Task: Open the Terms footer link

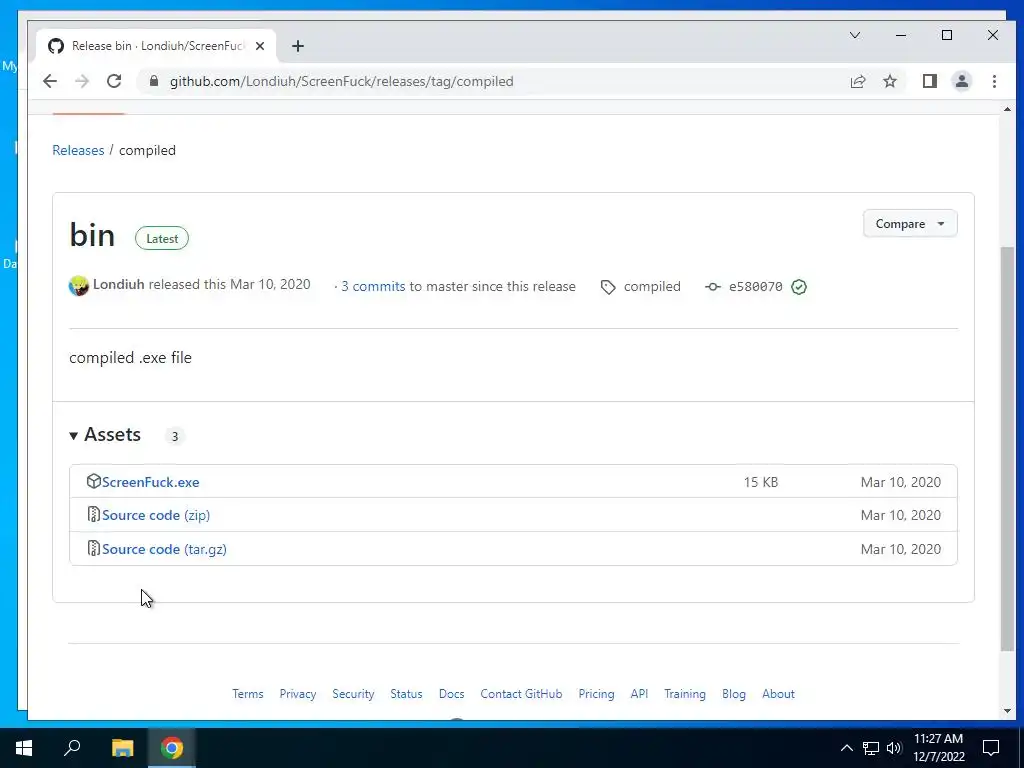Action: point(248,694)
